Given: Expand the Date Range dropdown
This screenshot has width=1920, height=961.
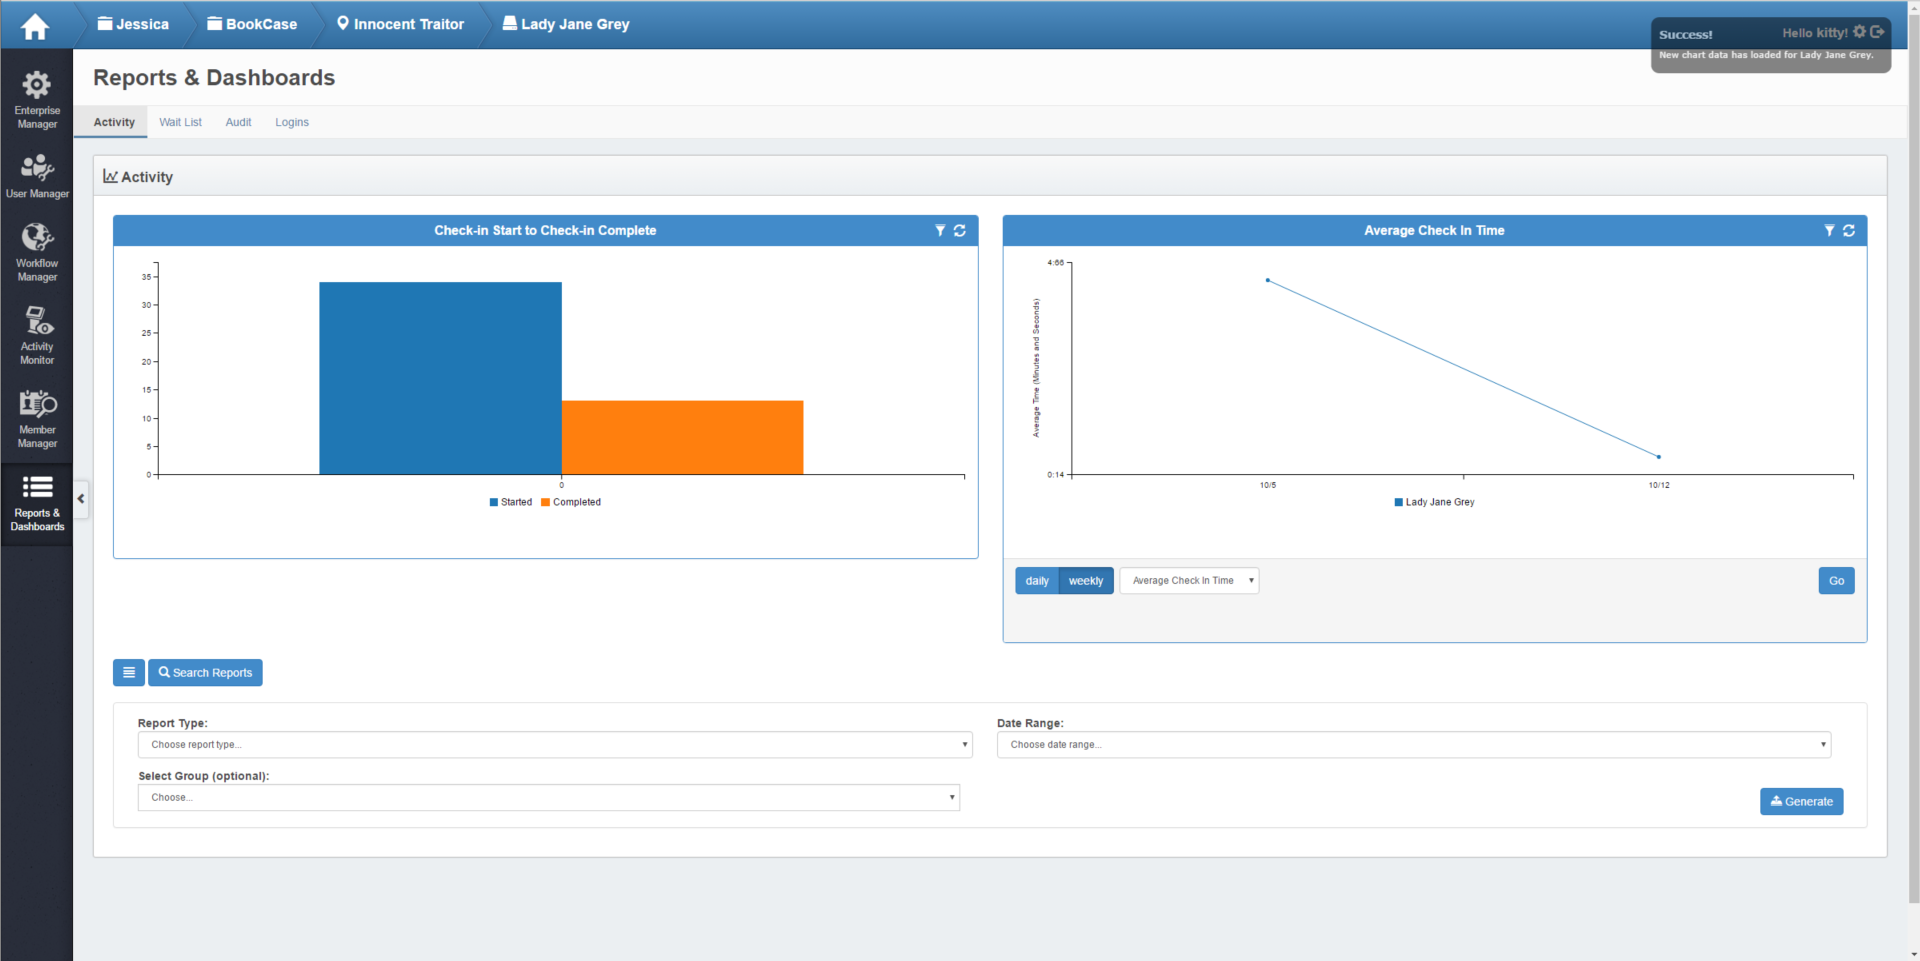Looking at the screenshot, I should [x=1413, y=745].
